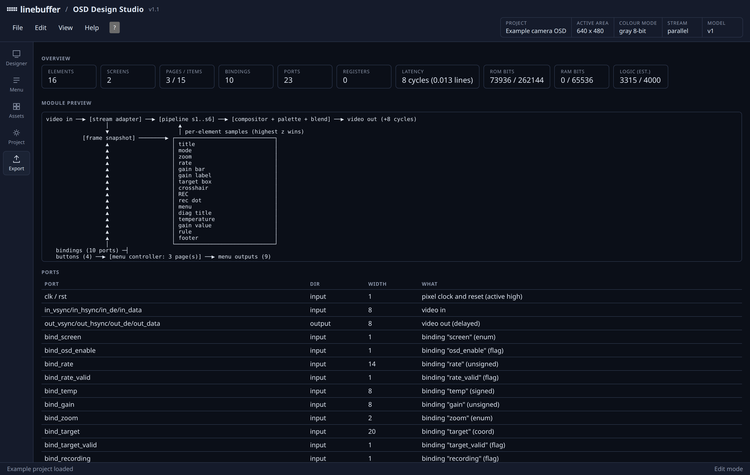Open the Assets sidebar panel
The height and width of the screenshot is (475, 750).
pyautogui.click(x=16, y=110)
